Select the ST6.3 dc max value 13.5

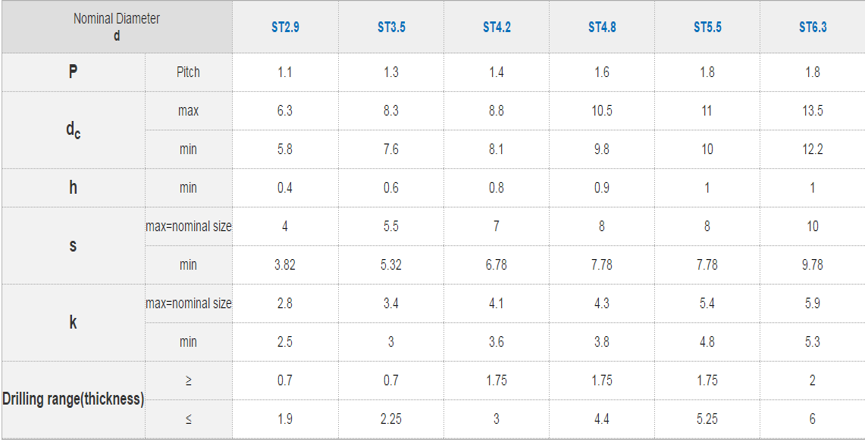(813, 111)
